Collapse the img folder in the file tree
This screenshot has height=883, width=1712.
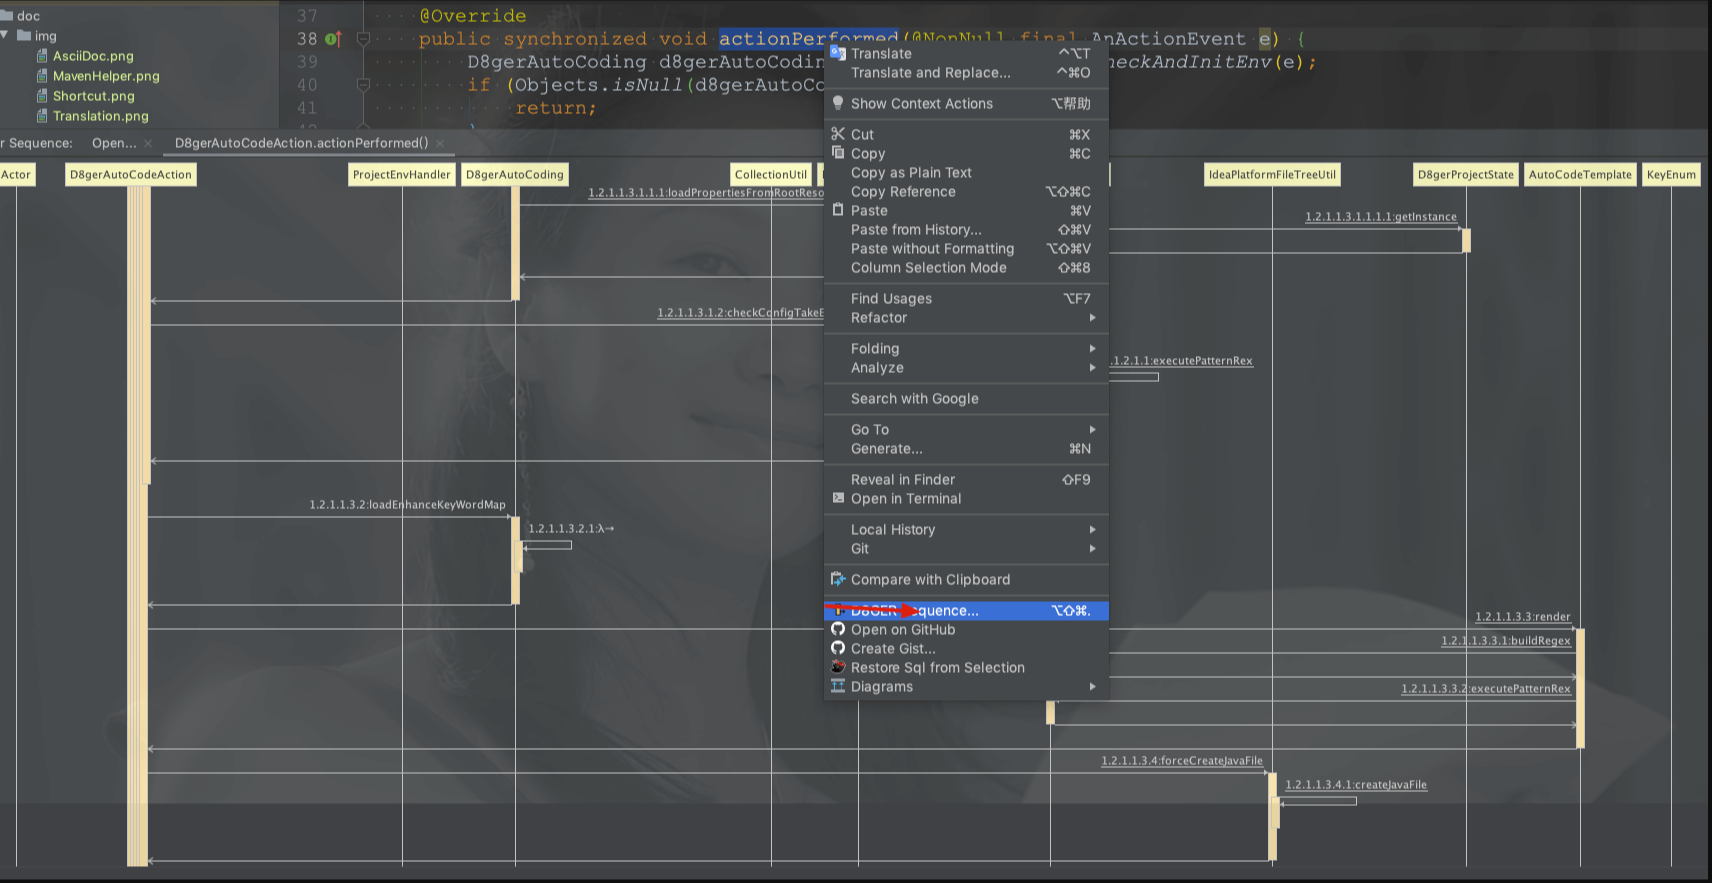click(x=5, y=36)
